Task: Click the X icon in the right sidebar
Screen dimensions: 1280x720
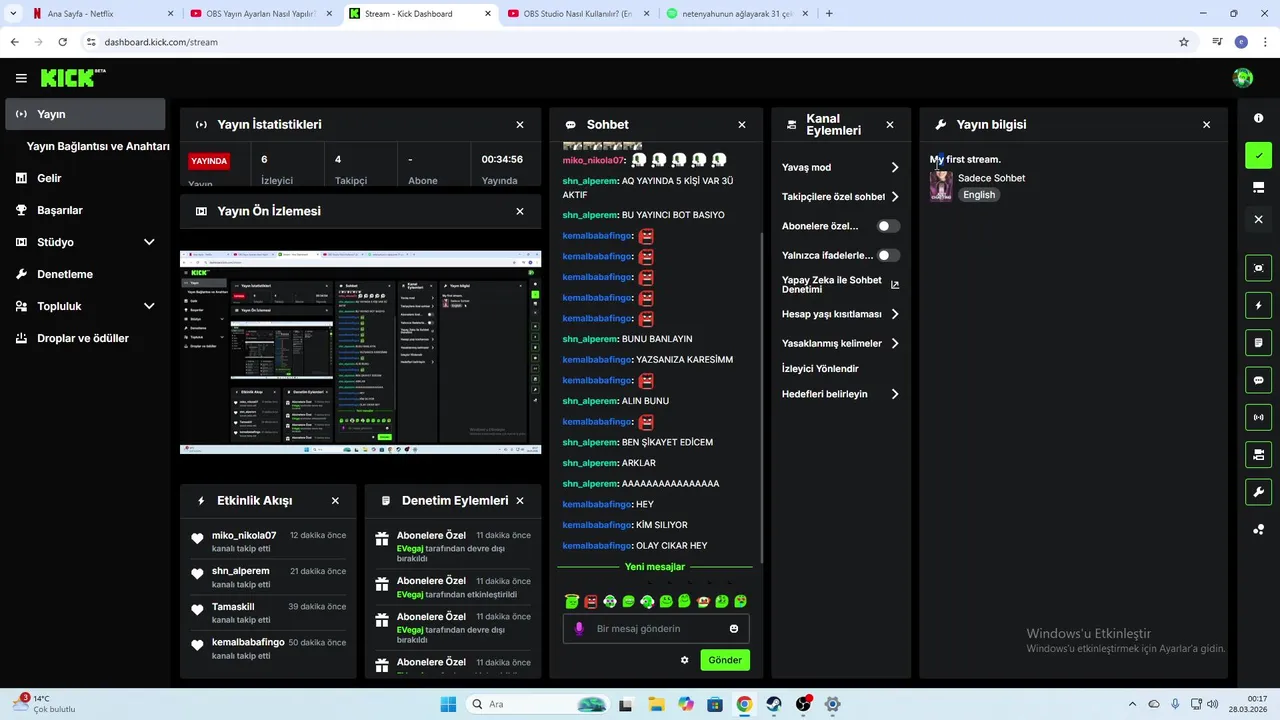Action: [x=1258, y=219]
